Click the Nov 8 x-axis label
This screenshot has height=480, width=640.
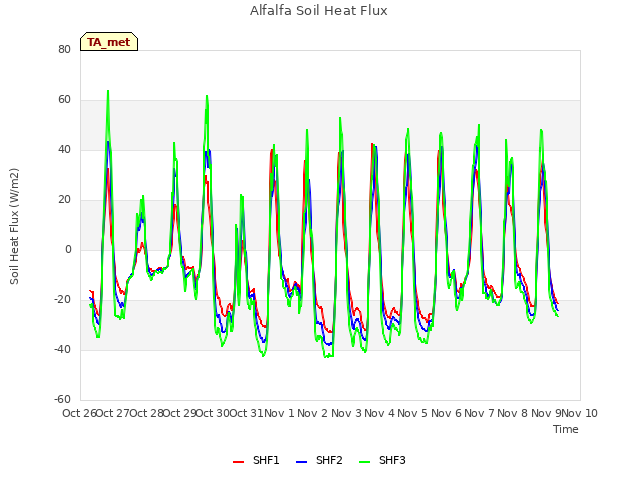coord(513,413)
